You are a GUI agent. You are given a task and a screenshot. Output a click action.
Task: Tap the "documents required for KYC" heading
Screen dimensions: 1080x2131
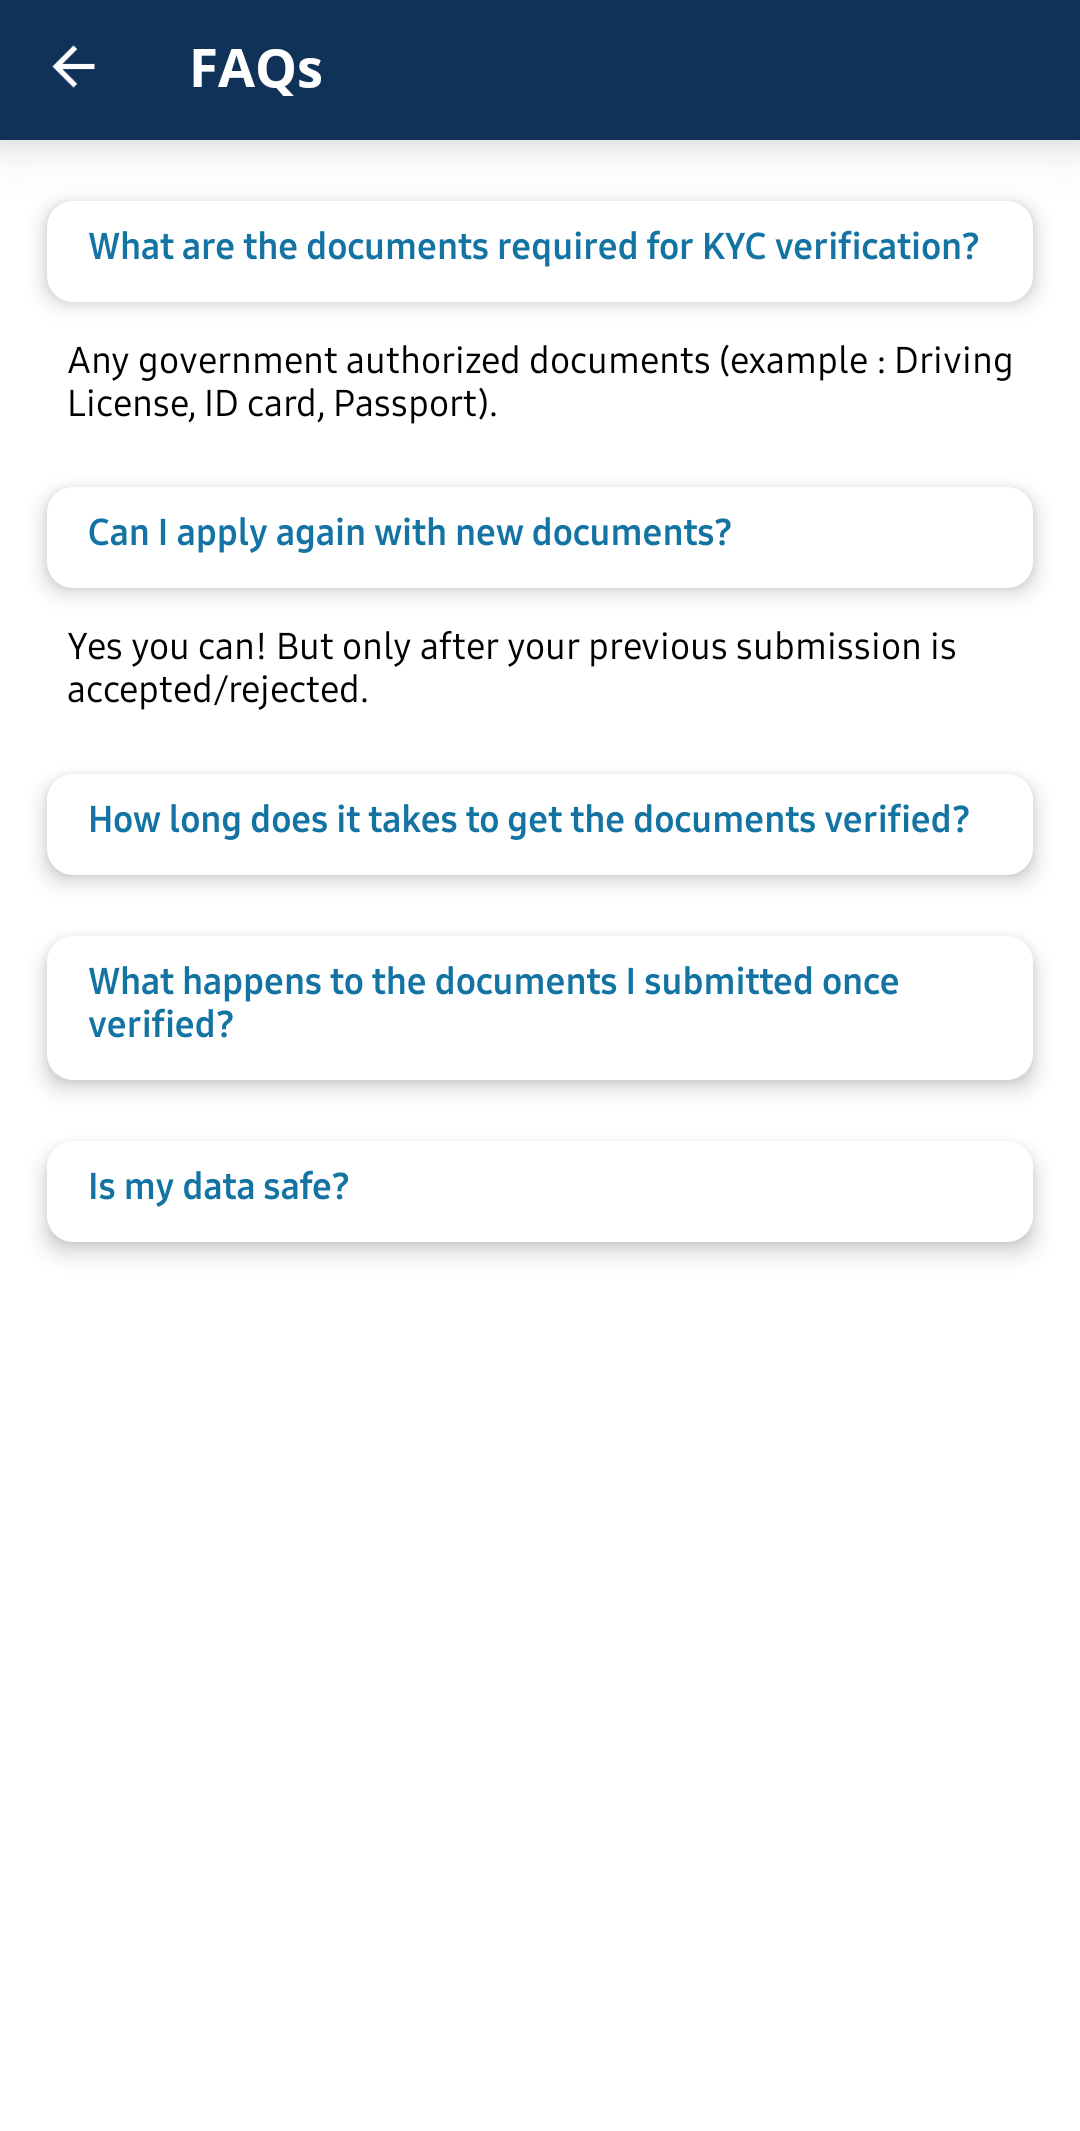click(533, 247)
